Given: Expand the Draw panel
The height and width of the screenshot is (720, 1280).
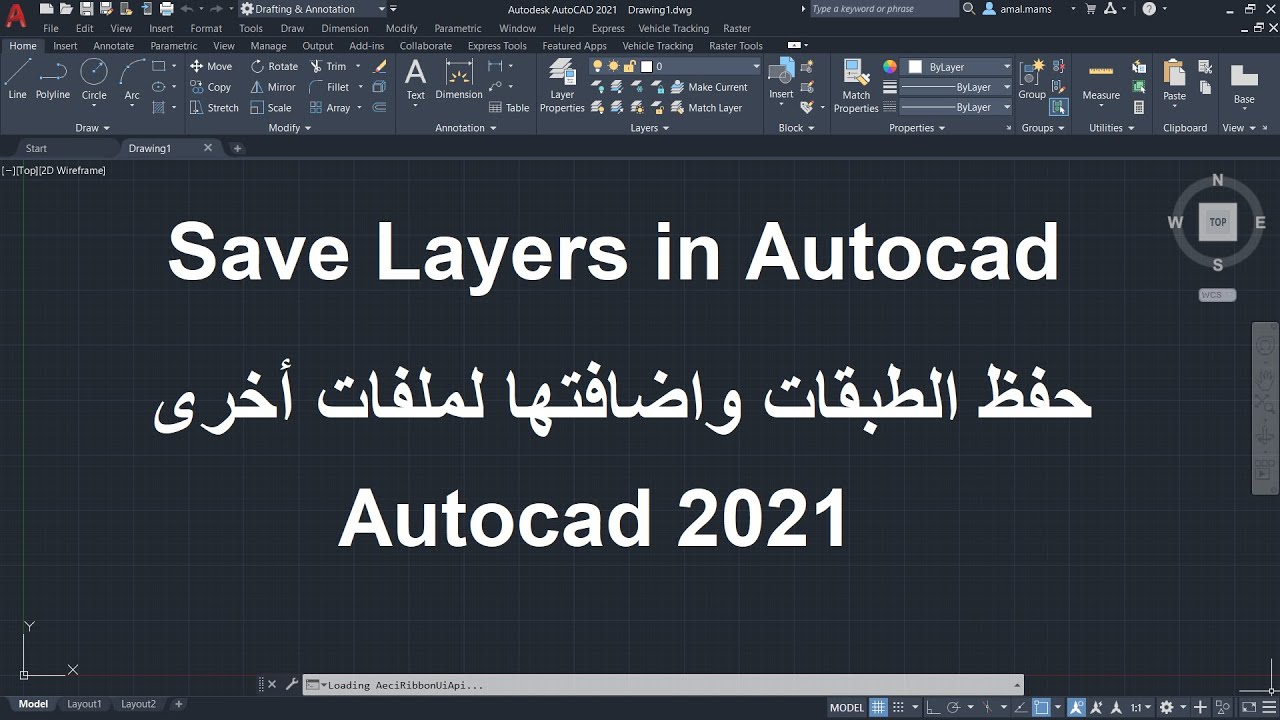Looking at the screenshot, I should click(x=92, y=128).
